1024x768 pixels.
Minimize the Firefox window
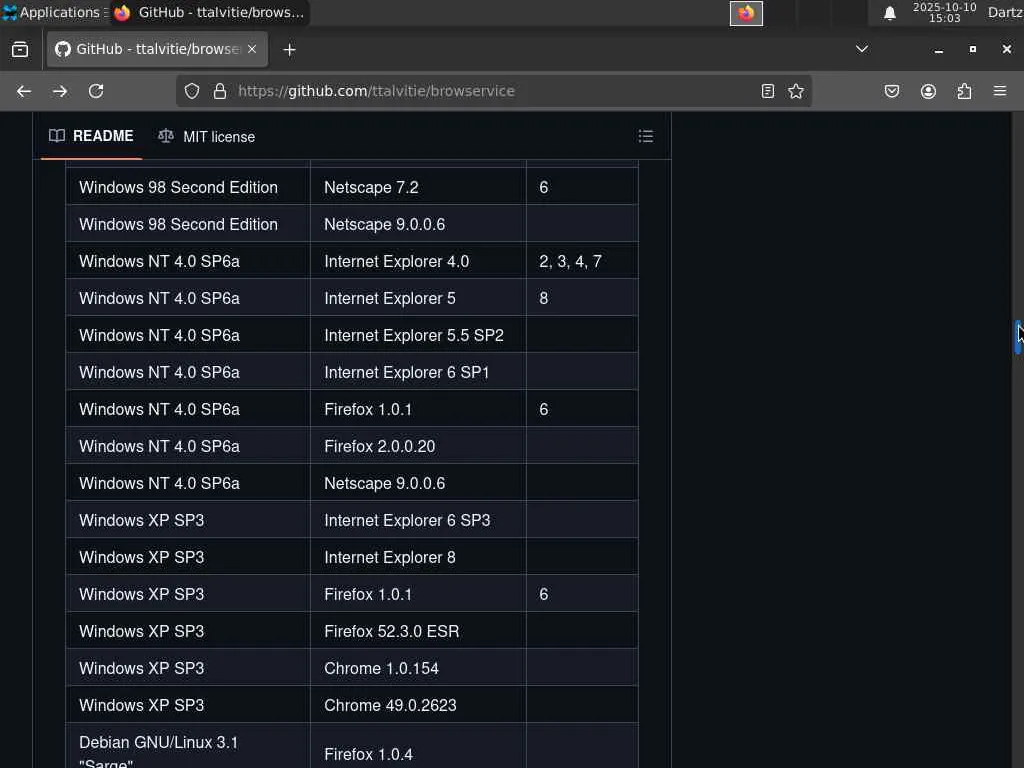pos(938,50)
